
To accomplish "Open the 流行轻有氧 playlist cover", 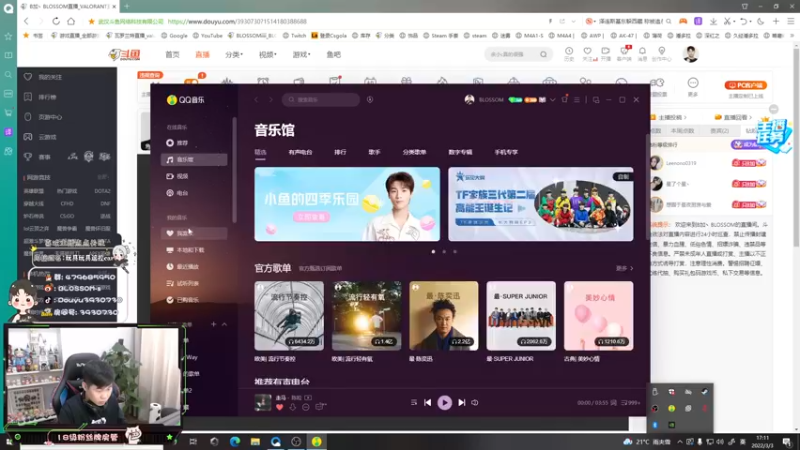I will click(366, 316).
